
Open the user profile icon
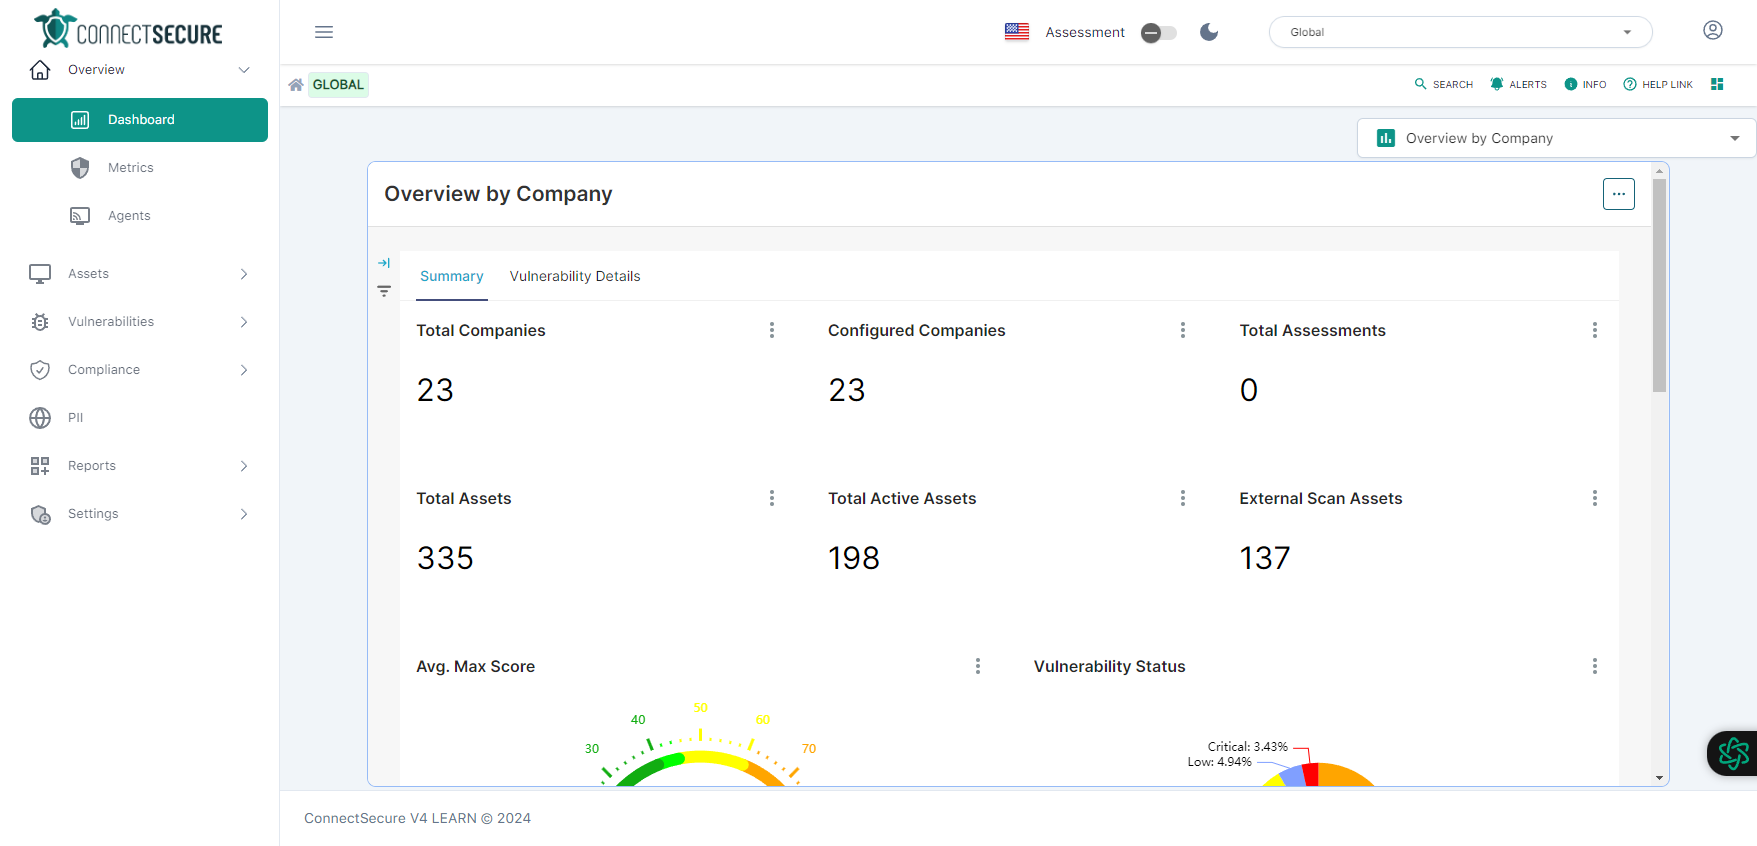click(1712, 31)
